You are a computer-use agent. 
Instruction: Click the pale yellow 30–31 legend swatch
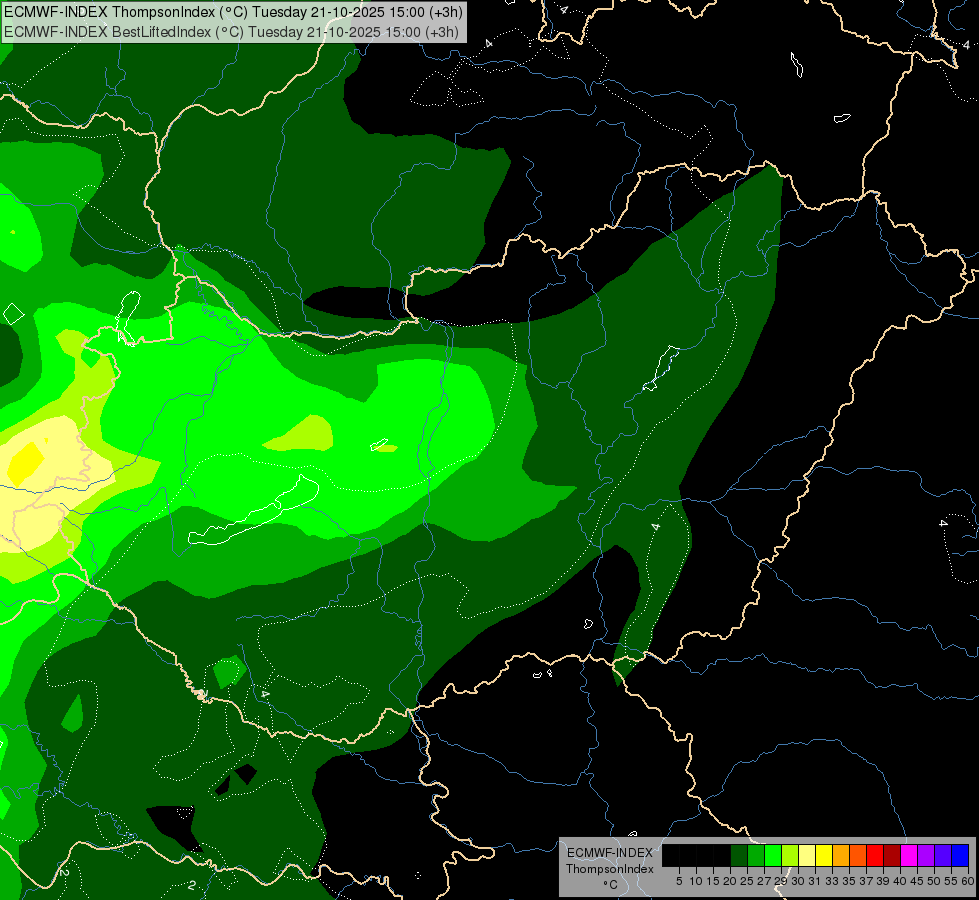click(807, 855)
